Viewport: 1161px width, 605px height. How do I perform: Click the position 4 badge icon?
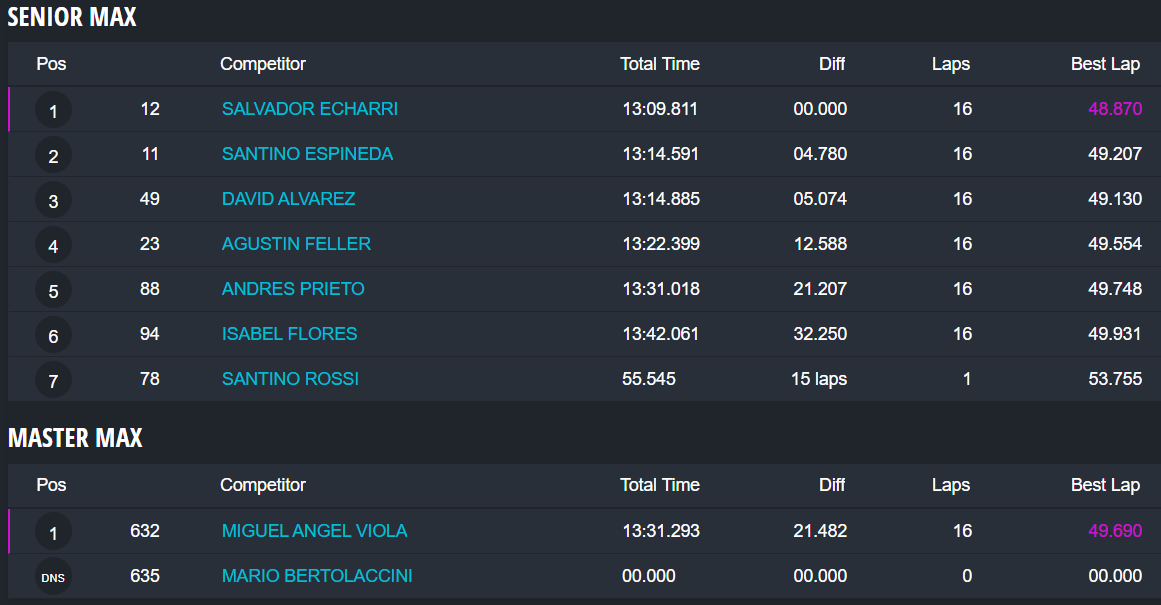point(53,245)
